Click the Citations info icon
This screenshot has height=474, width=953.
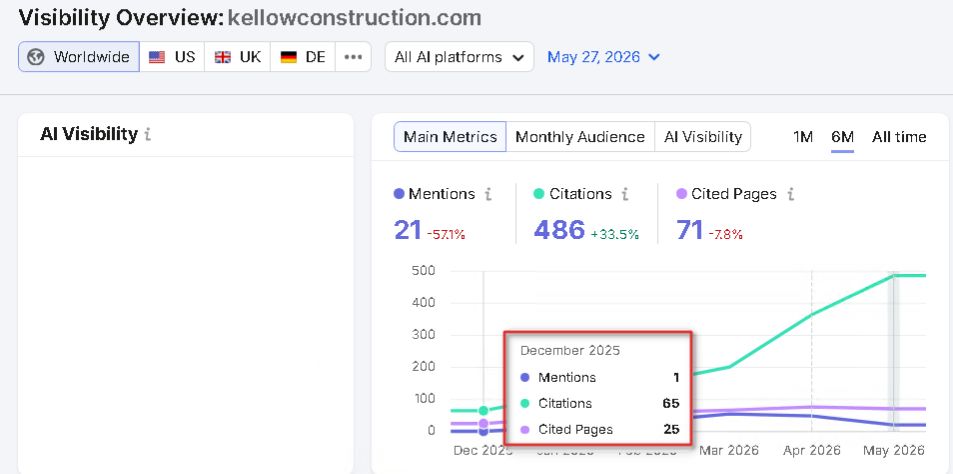625,194
